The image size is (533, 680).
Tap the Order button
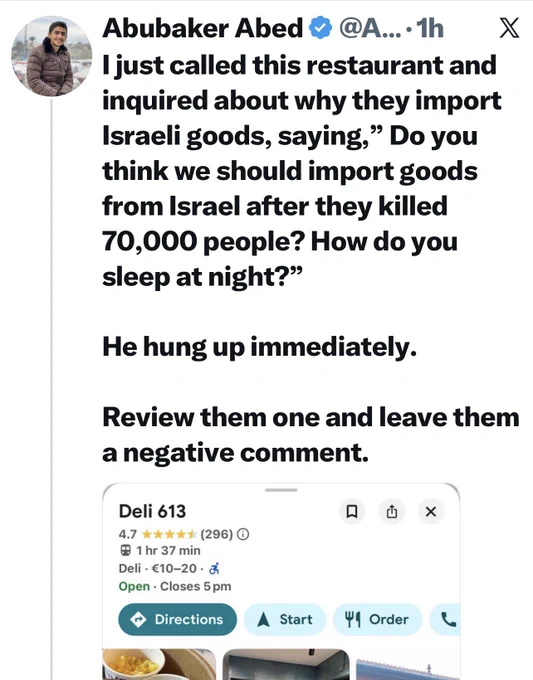pos(377,619)
